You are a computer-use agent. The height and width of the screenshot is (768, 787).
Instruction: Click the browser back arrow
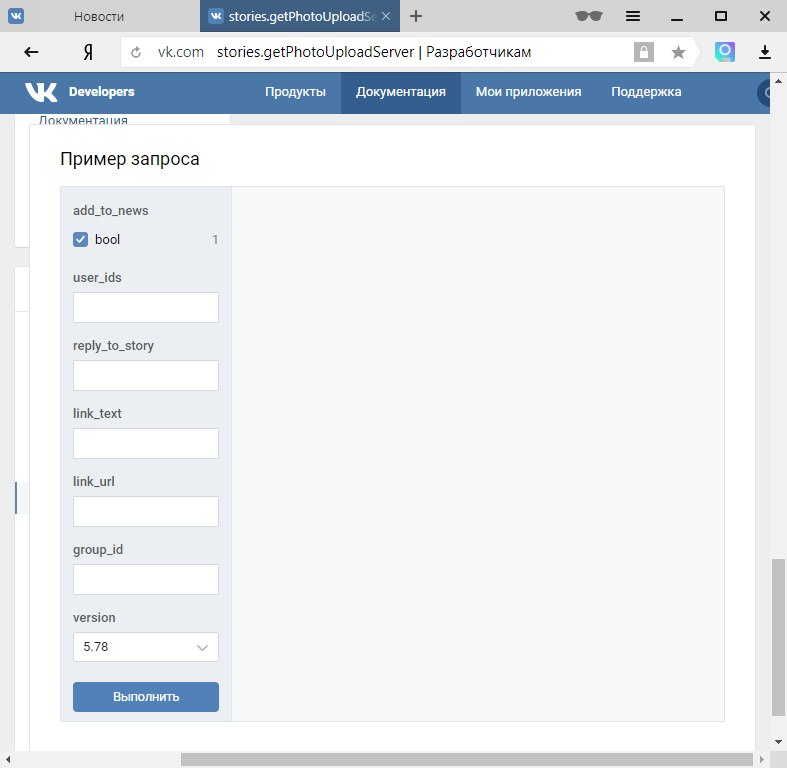point(31,52)
